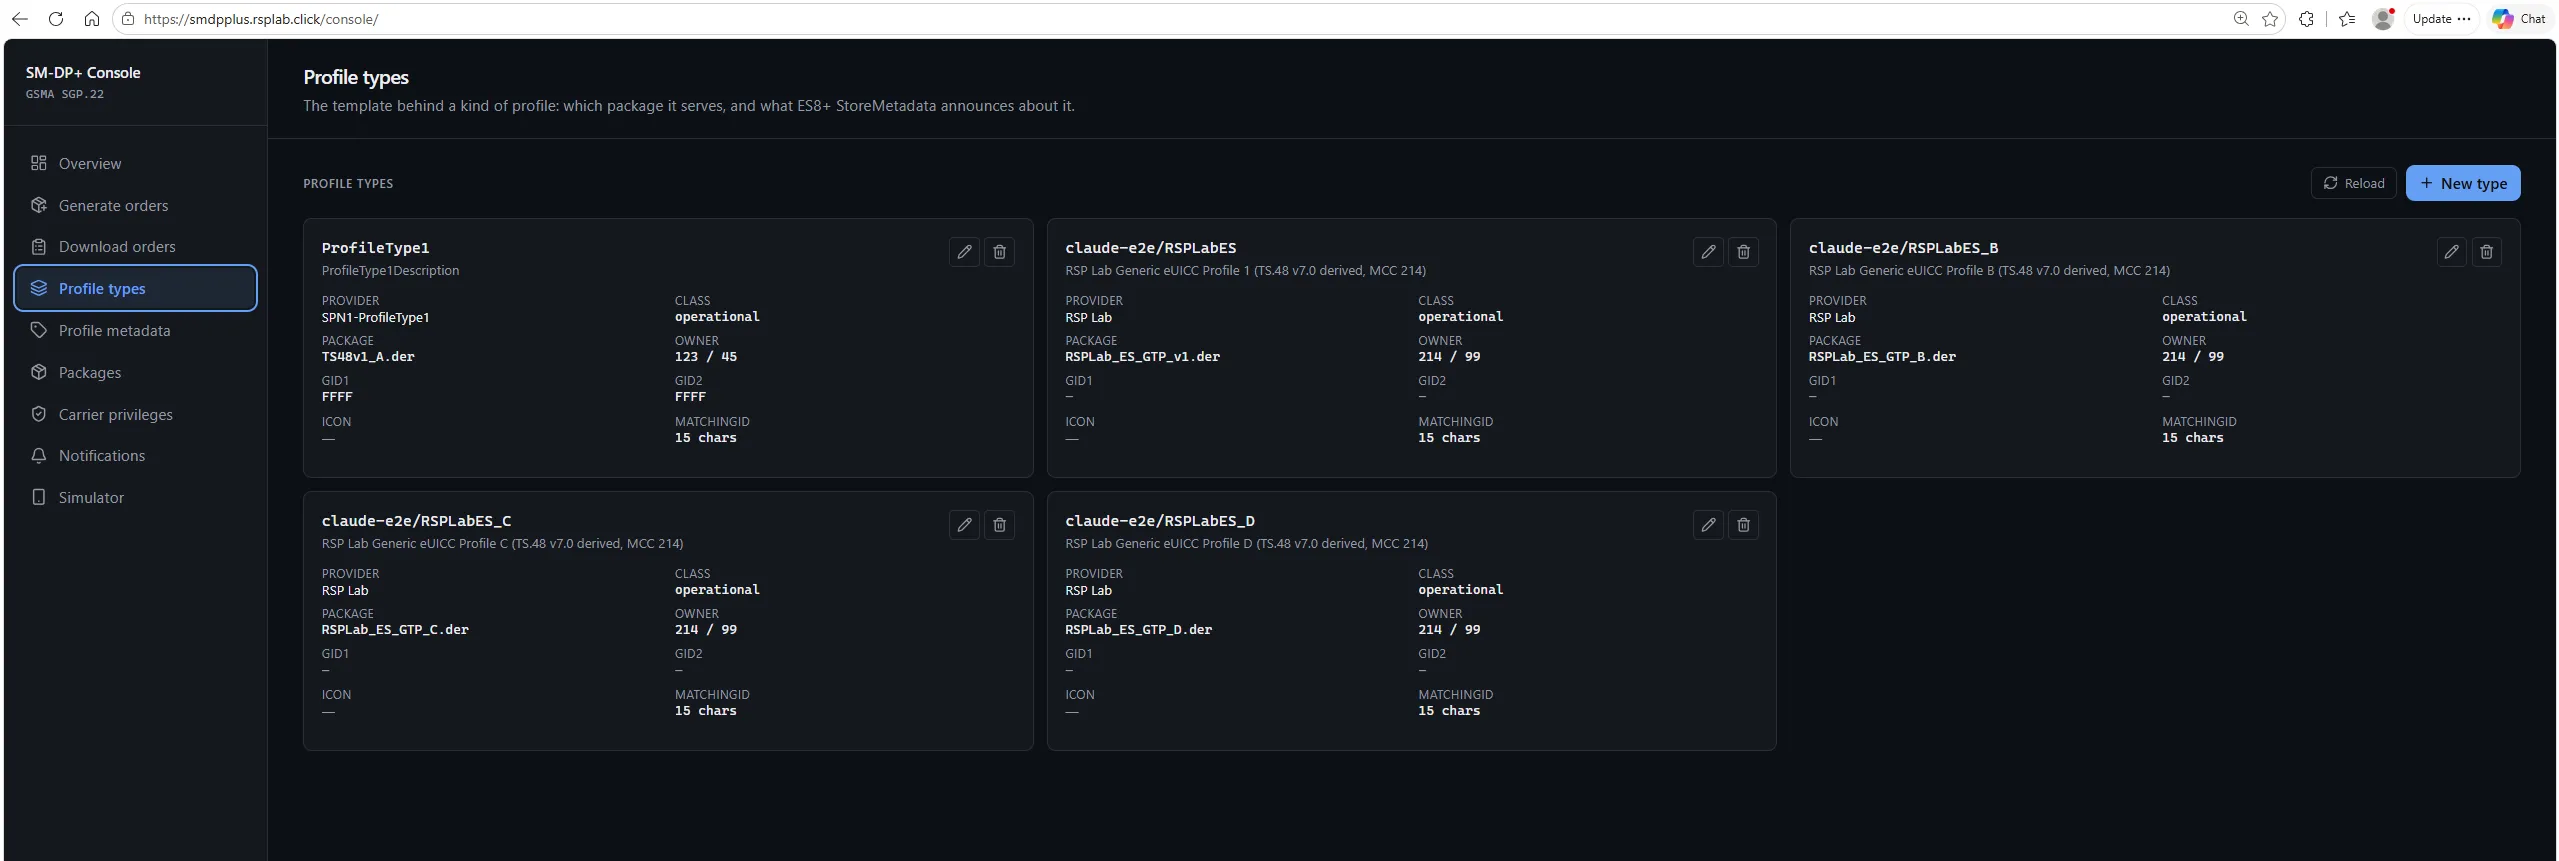
Task: Open the browser home page icon
Action: point(91,19)
